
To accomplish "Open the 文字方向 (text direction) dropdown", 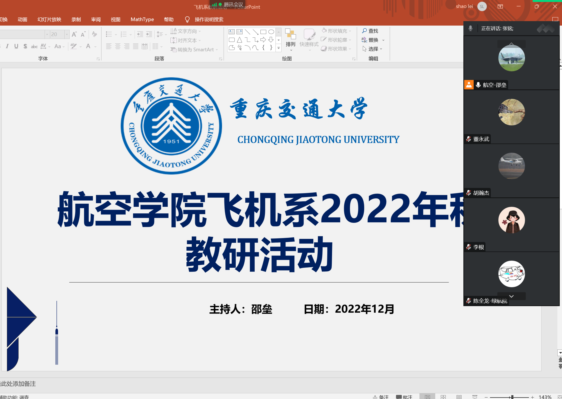I will click(186, 31).
